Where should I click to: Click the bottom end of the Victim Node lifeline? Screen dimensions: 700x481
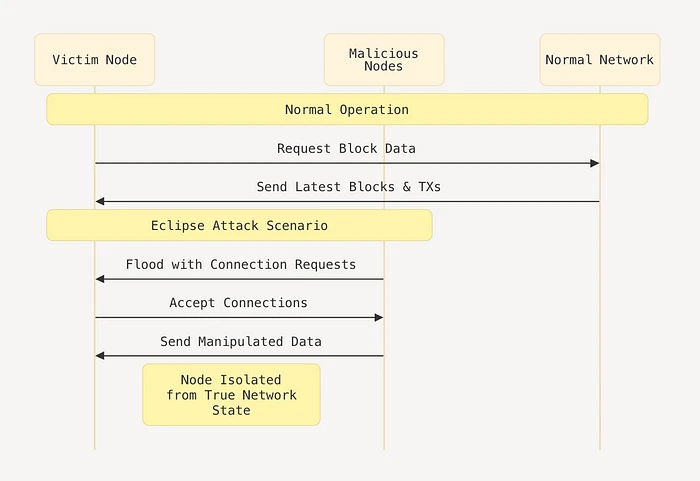coord(95,446)
